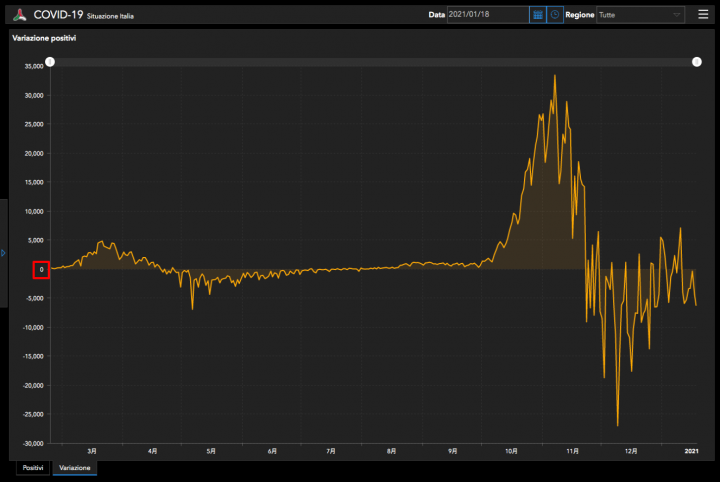Screen dimensions: 720x482
Task: Select the Variazione tab
Action: tap(74, 468)
